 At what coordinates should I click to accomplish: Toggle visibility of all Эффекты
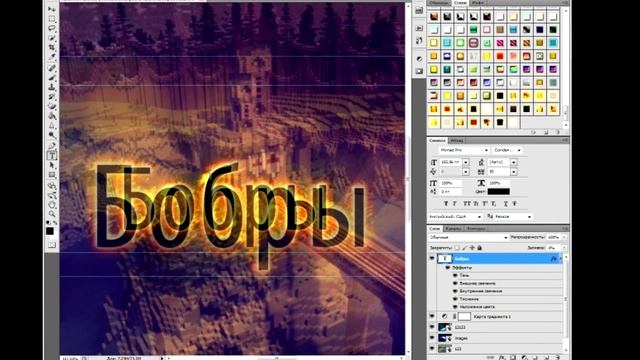coord(448,268)
